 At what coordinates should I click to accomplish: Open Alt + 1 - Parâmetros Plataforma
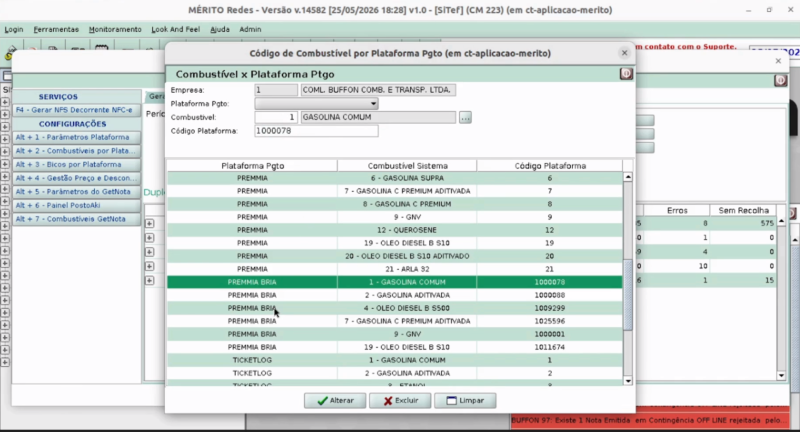coord(77,137)
